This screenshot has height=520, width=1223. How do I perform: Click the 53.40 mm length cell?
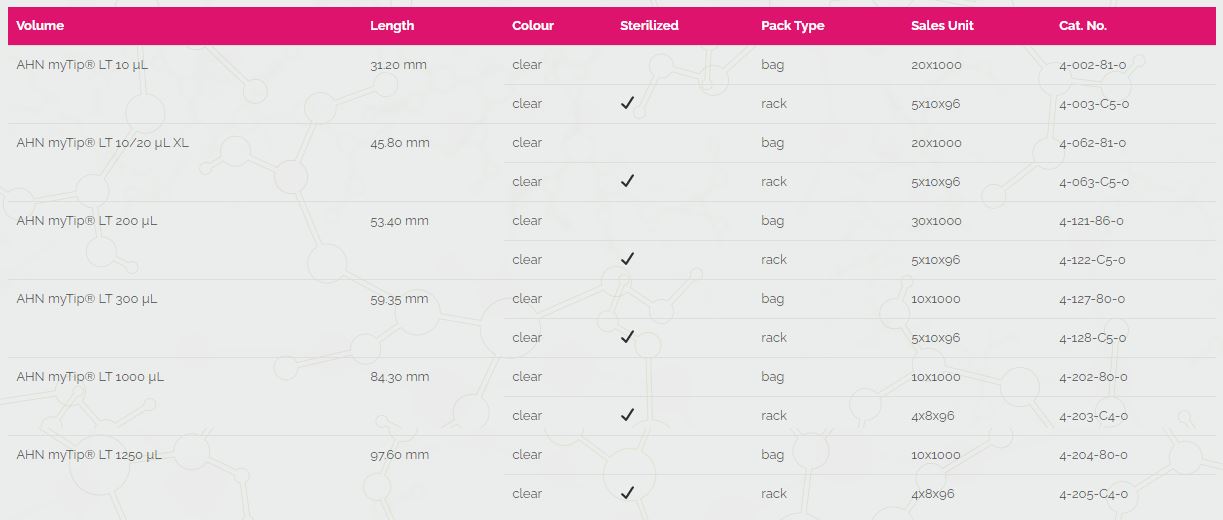(x=399, y=220)
